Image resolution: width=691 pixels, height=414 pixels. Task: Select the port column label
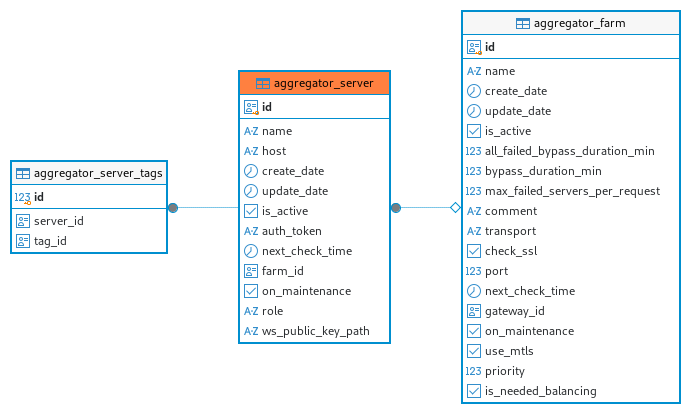[496, 271]
